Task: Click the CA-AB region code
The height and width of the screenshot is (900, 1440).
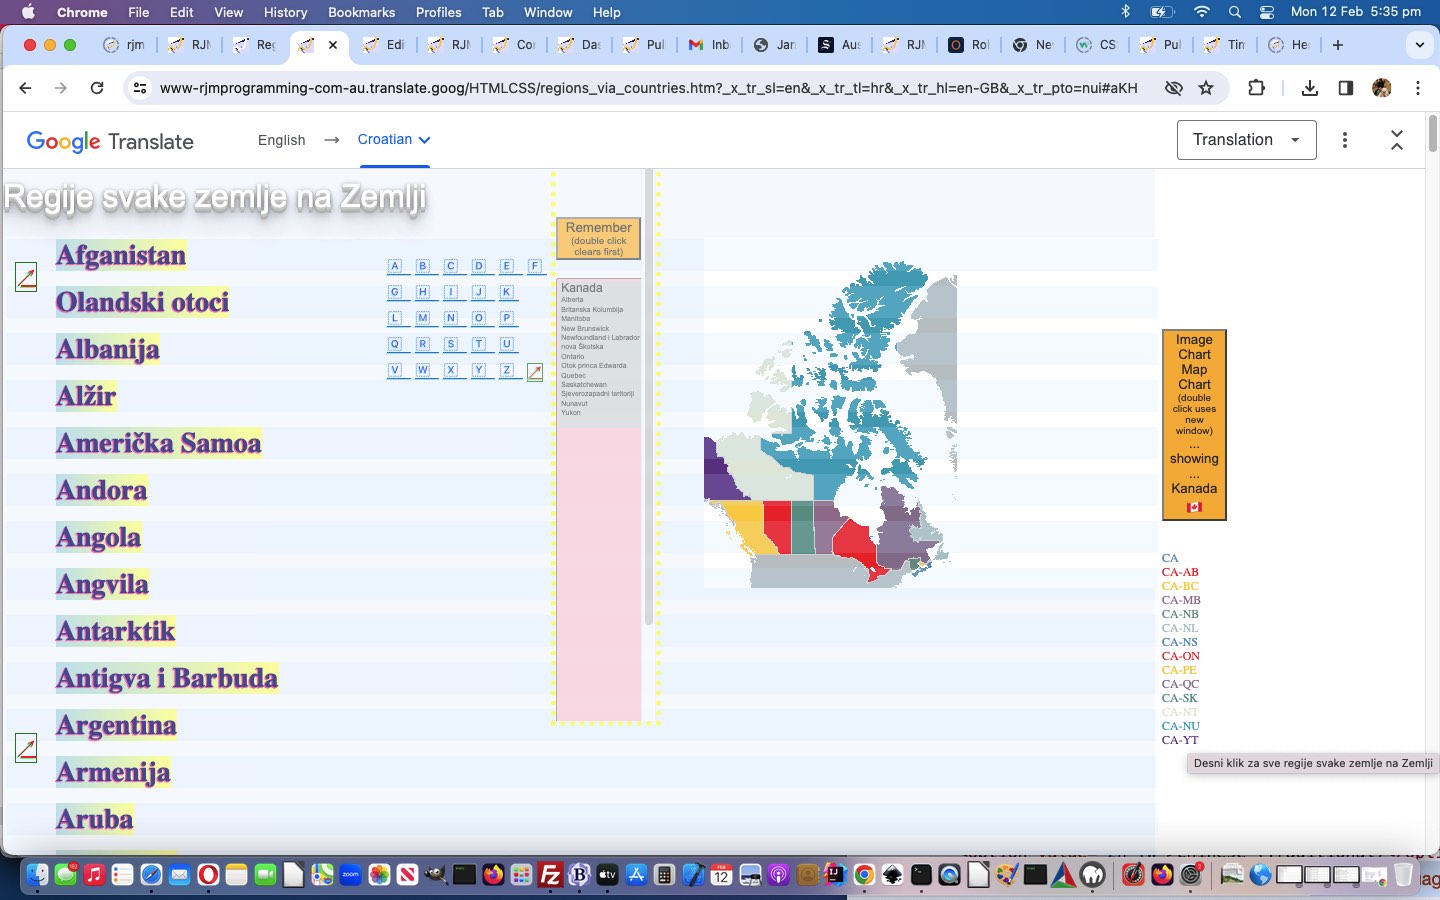Action: (x=1180, y=572)
